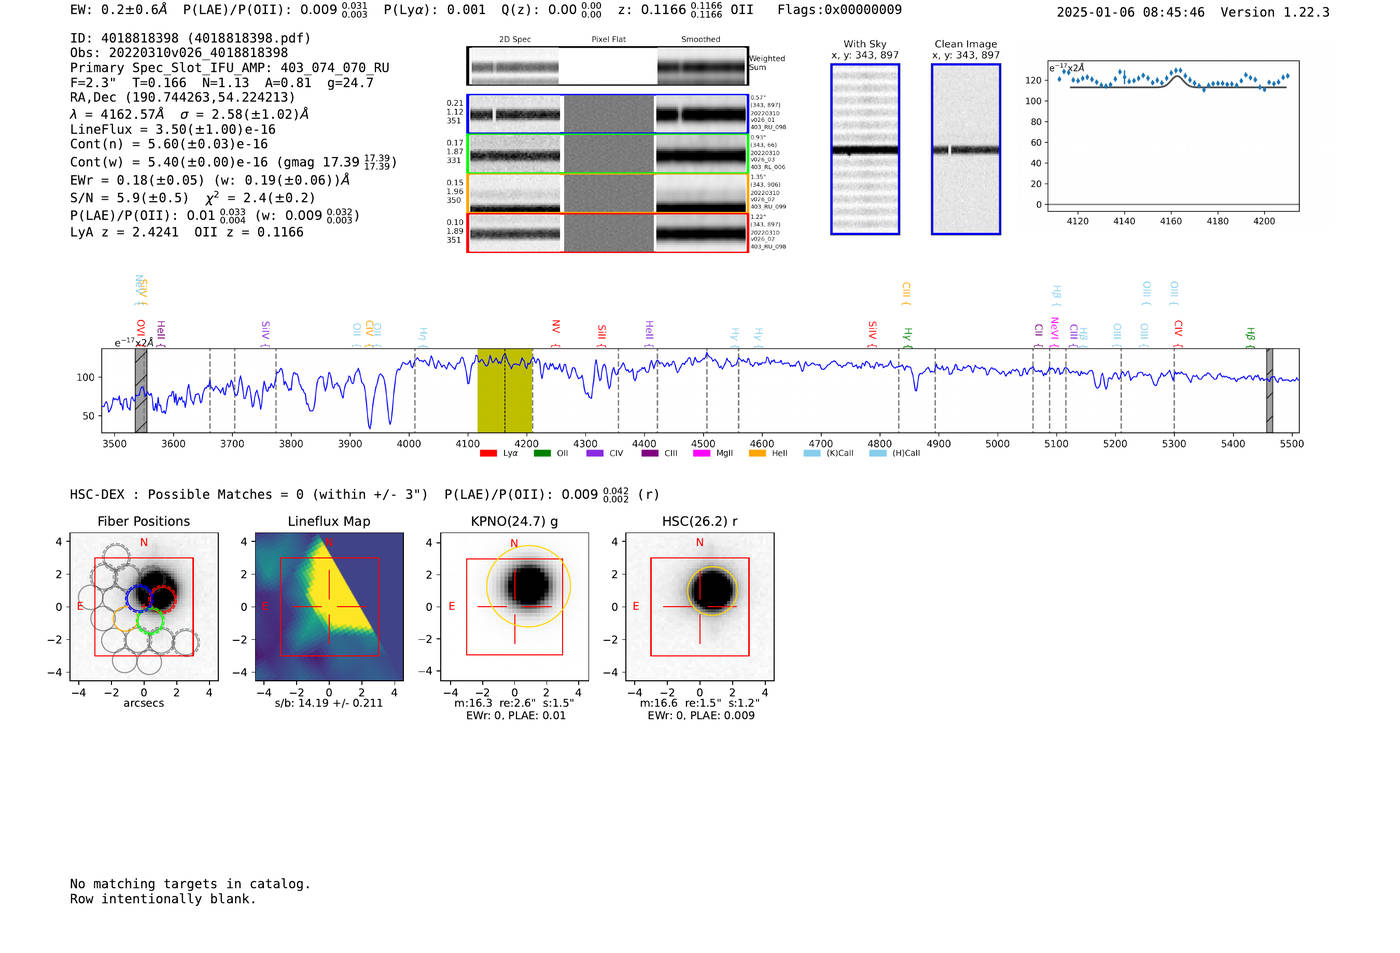Open the With Sky cutout image

865,149
